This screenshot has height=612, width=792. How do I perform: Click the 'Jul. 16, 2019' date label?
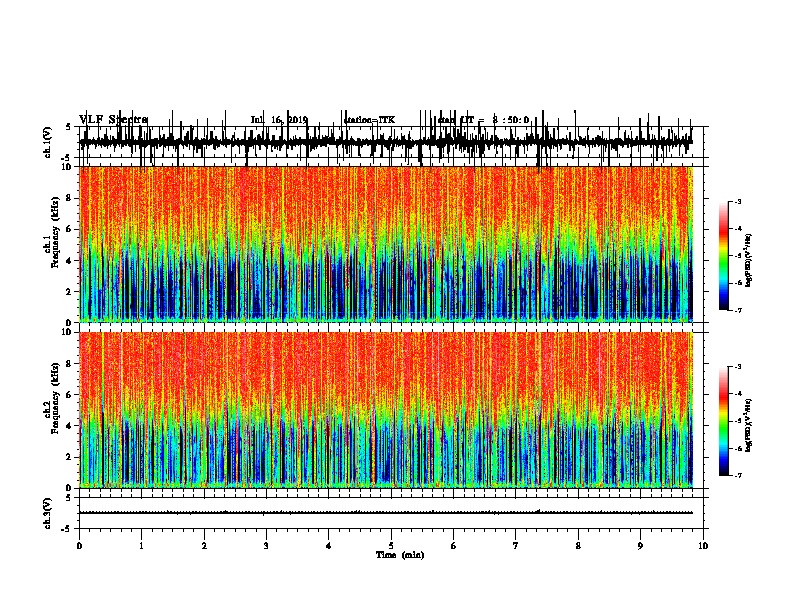pyautogui.click(x=279, y=120)
